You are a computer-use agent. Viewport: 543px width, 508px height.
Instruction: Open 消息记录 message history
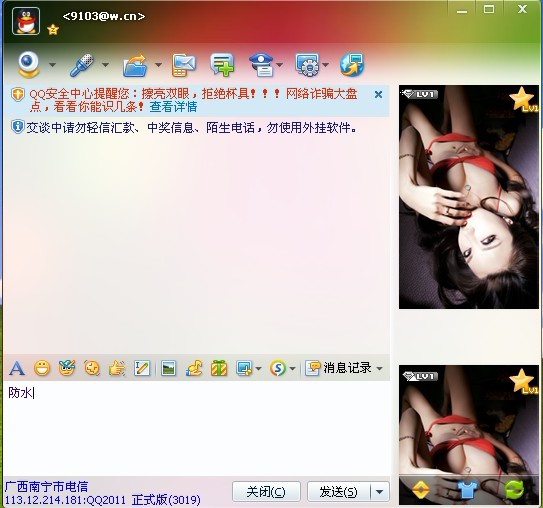[x=338, y=368]
